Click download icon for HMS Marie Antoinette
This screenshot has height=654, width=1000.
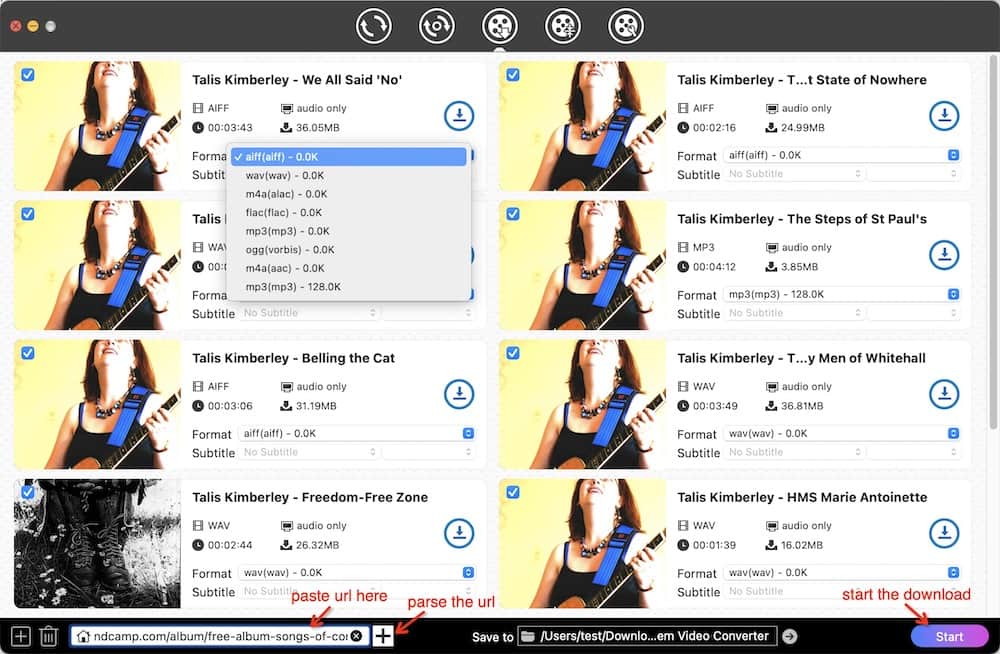944,533
